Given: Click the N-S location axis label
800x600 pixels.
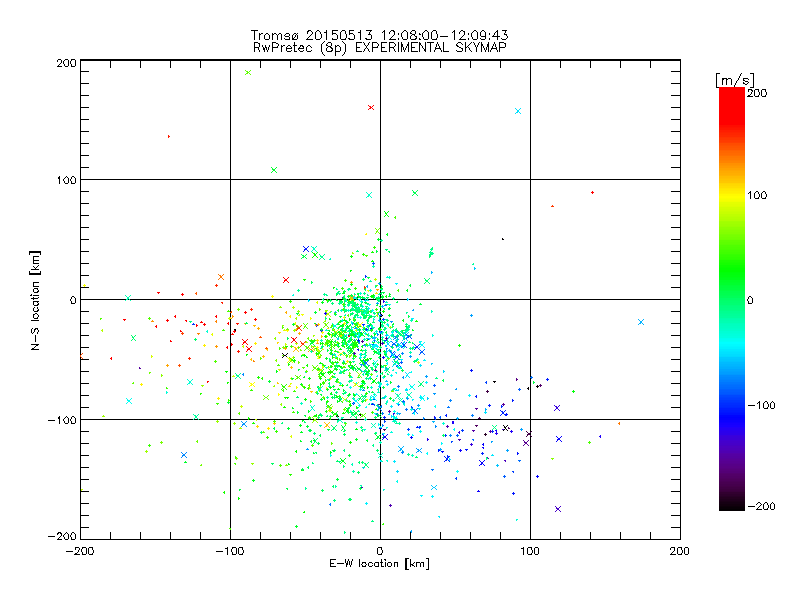Looking at the screenshot, I should 35,299.
